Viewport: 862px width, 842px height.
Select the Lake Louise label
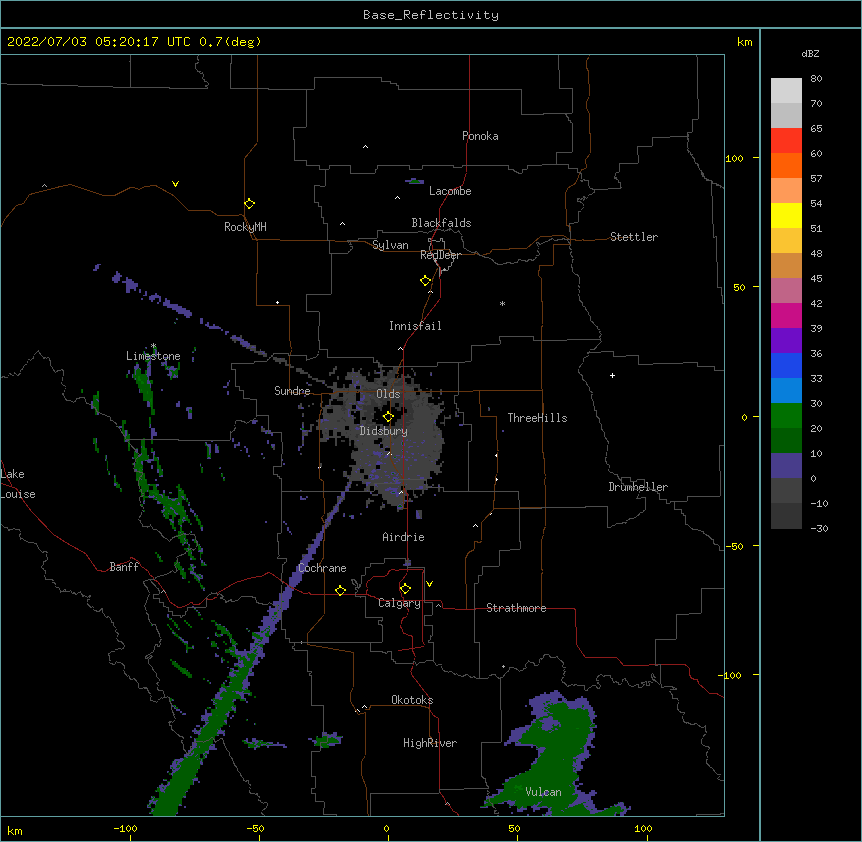(18, 484)
